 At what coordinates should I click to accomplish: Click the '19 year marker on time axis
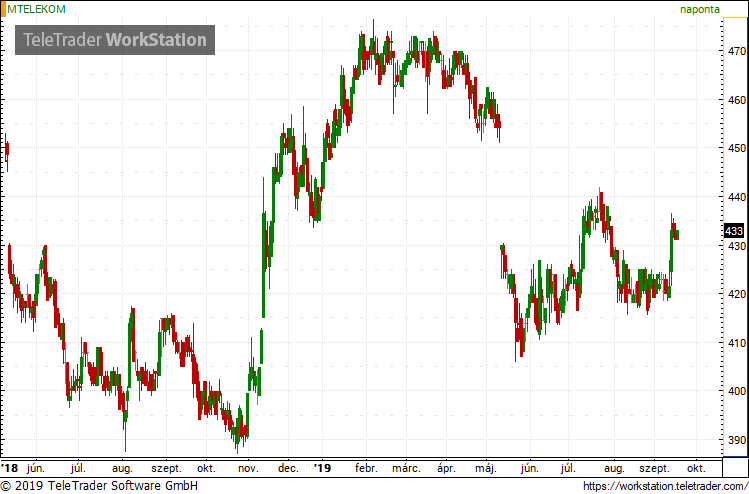pos(322,468)
